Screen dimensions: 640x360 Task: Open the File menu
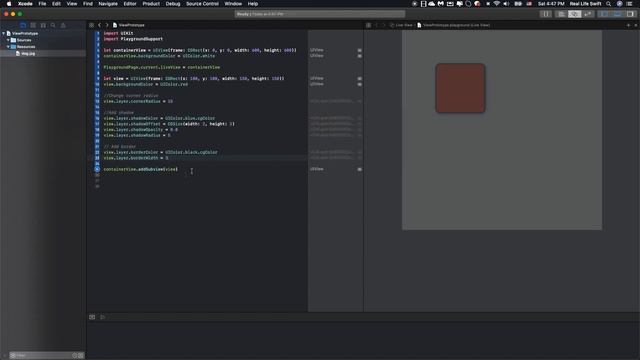(x=42, y=4)
